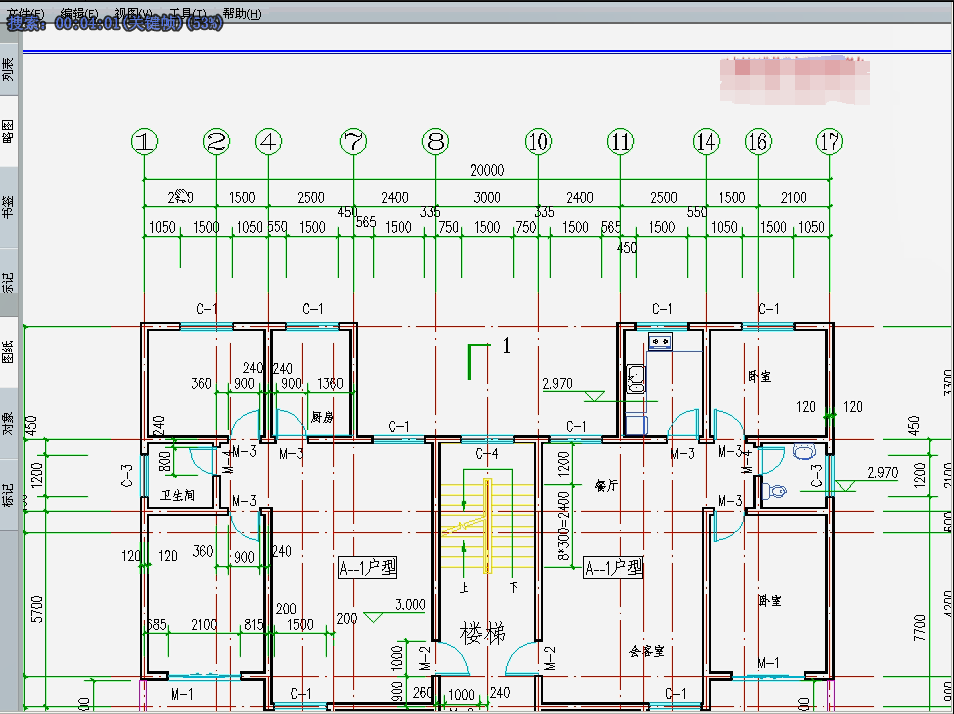Open the 帮助(H) menu
This screenshot has height=714, width=954.
pyautogui.click(x=242, y=13)
